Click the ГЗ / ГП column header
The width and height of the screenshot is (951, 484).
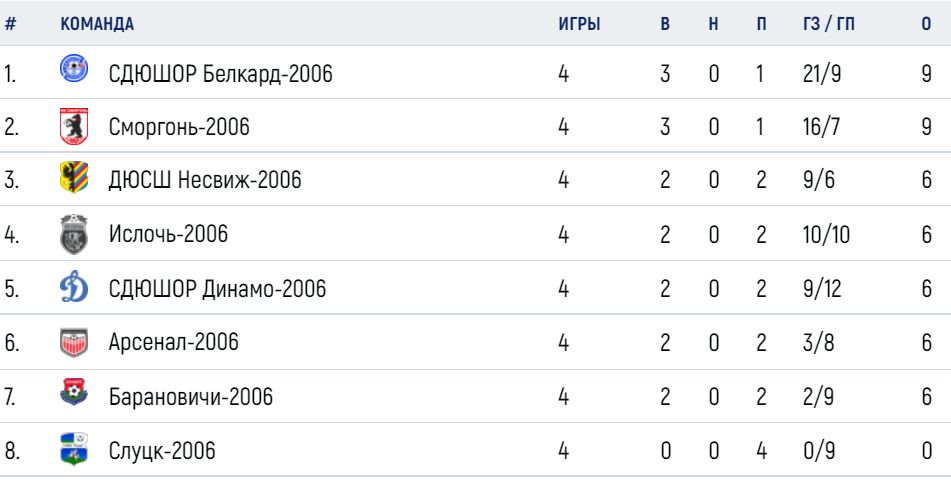(x=828, y=24)
